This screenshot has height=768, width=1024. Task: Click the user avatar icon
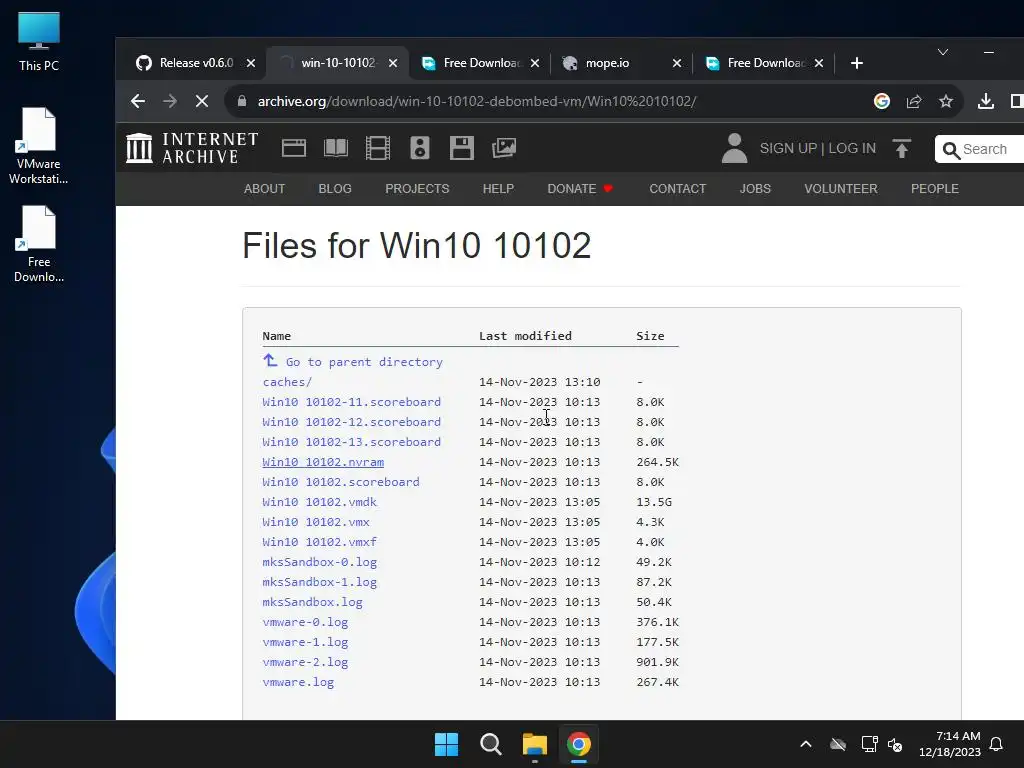click(735, 148)
